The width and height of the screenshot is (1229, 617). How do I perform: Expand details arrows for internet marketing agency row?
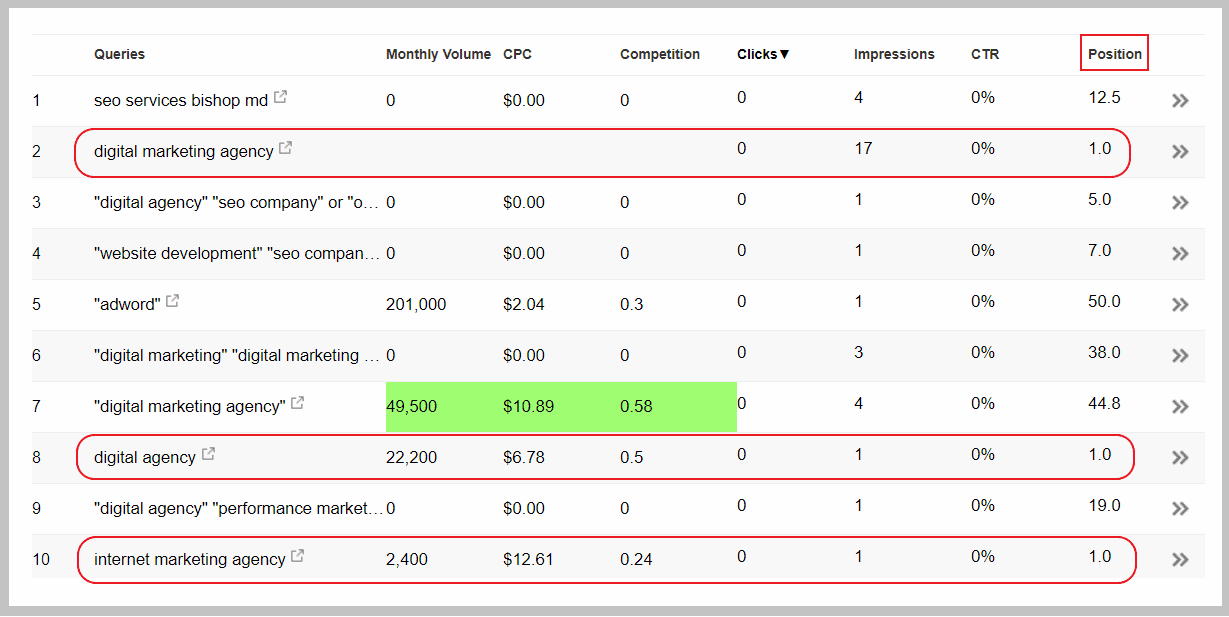1180,559
